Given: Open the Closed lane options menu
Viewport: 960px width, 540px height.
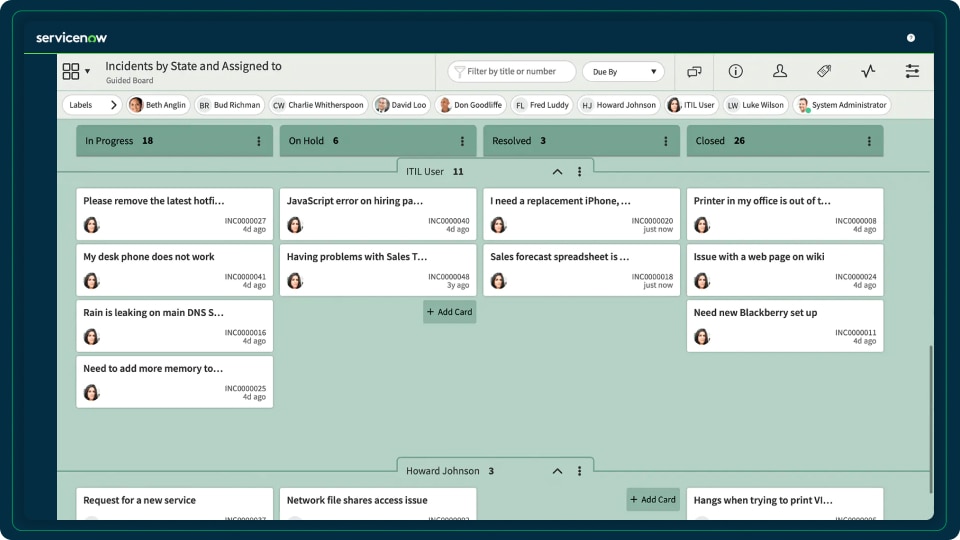Looking at the screenshot, I should point(869,142).
